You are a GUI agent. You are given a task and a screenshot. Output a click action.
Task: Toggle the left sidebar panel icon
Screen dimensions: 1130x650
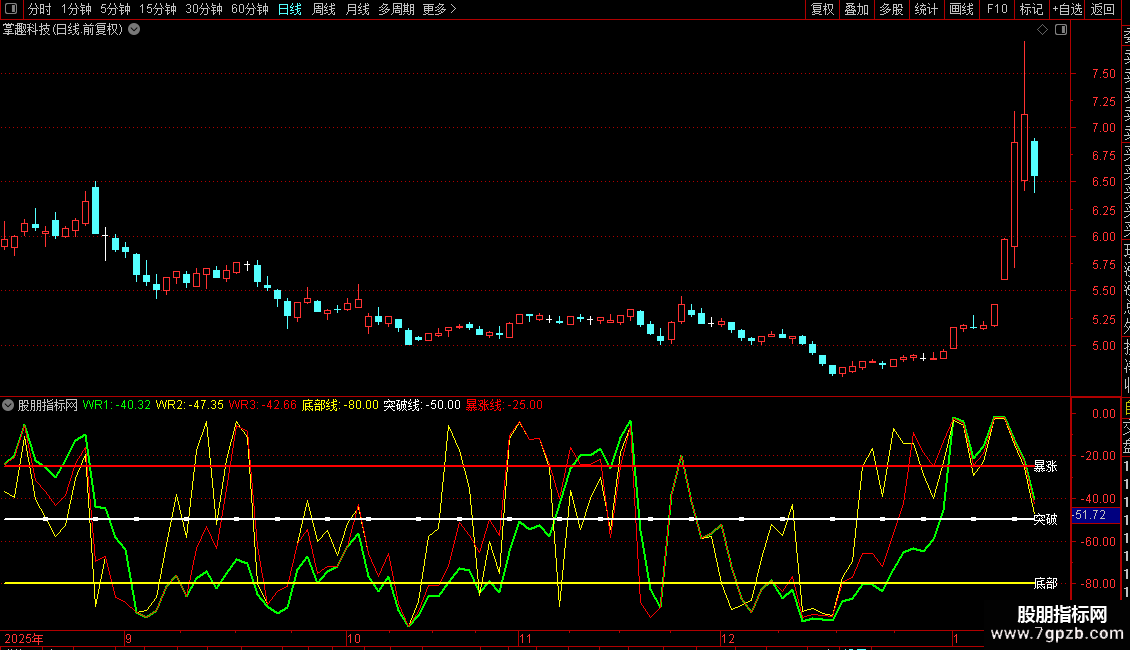(x=12, y=9)
